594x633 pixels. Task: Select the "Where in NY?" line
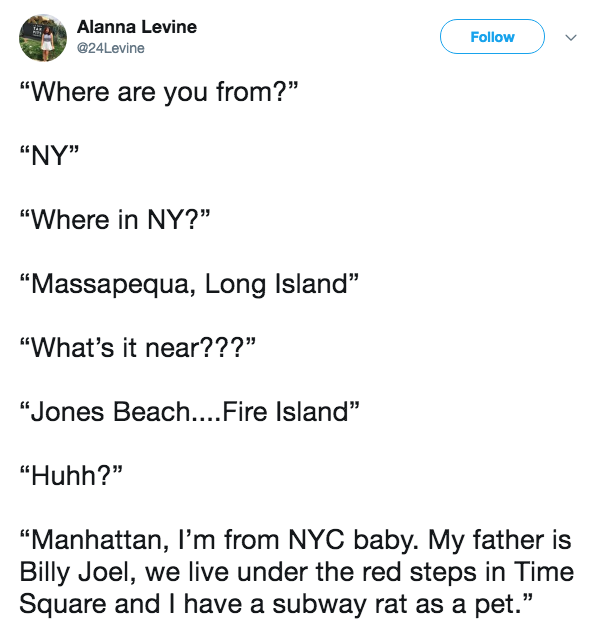[x=115, y=220]
